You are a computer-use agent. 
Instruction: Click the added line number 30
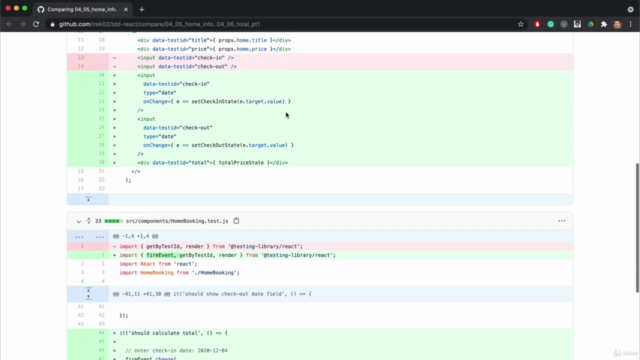(101, 162)
